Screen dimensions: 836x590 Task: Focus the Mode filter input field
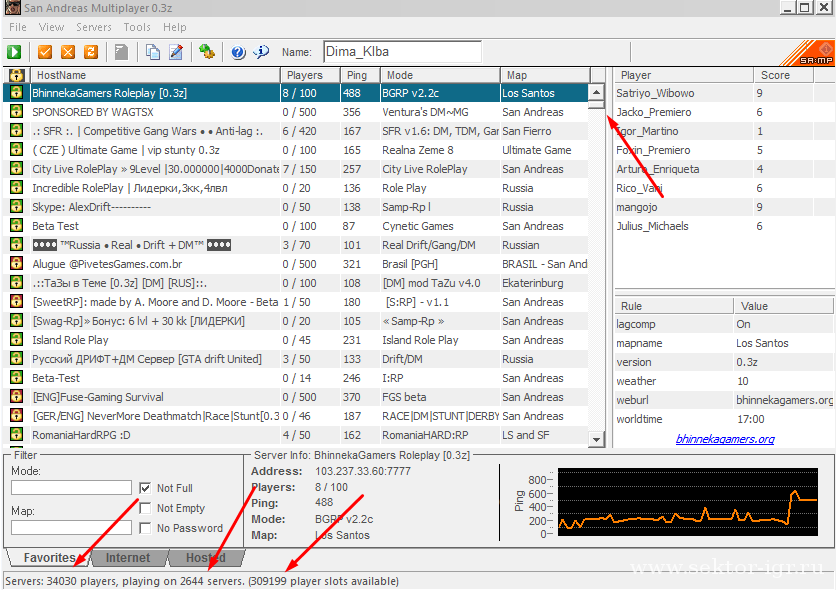[71, 488]
